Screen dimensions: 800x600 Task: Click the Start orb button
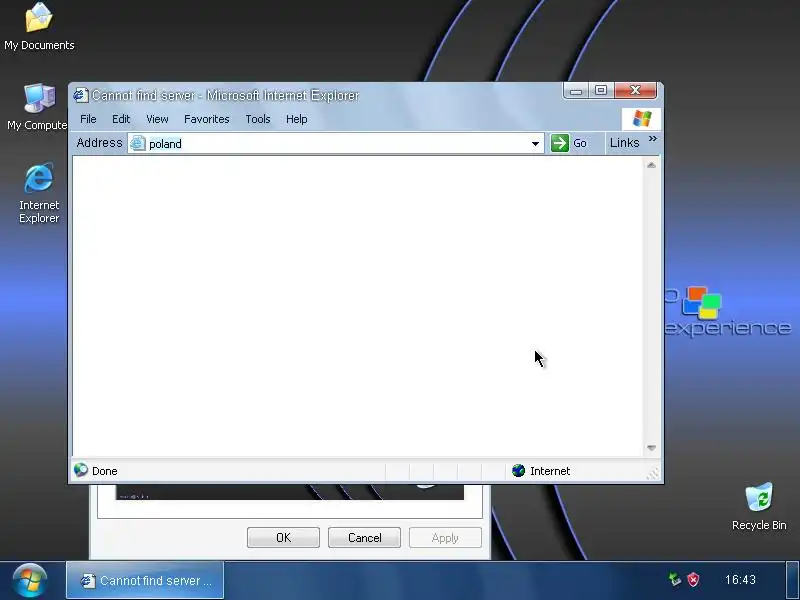(x=30, y=581)
